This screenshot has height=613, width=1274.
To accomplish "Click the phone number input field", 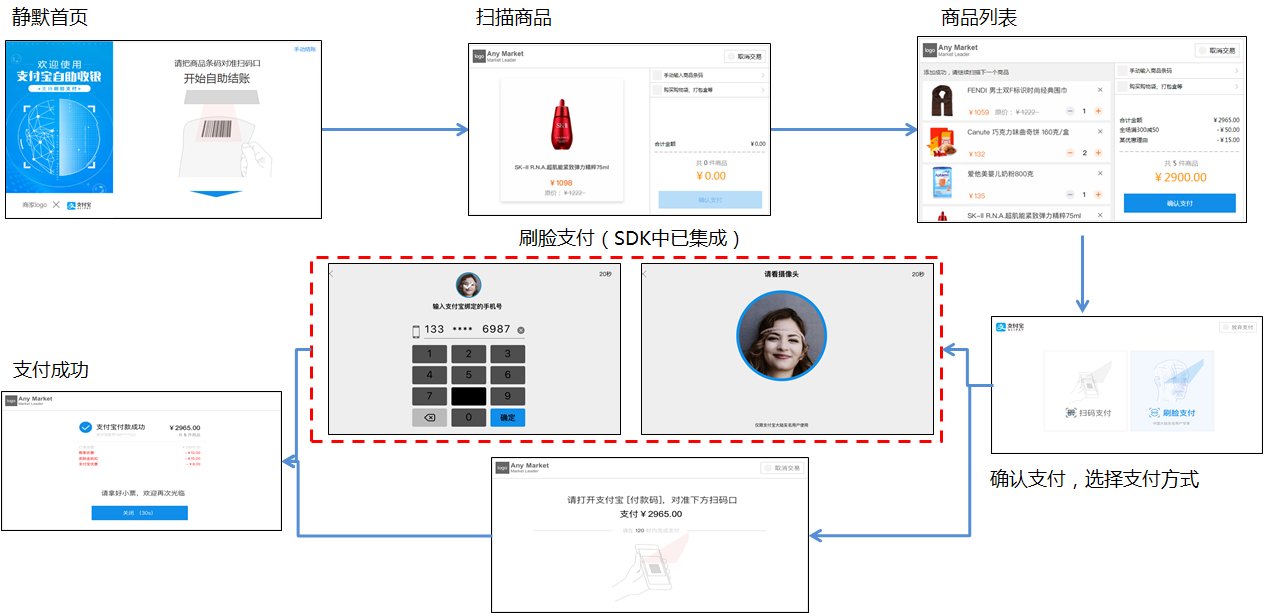I will pos(468,330).
